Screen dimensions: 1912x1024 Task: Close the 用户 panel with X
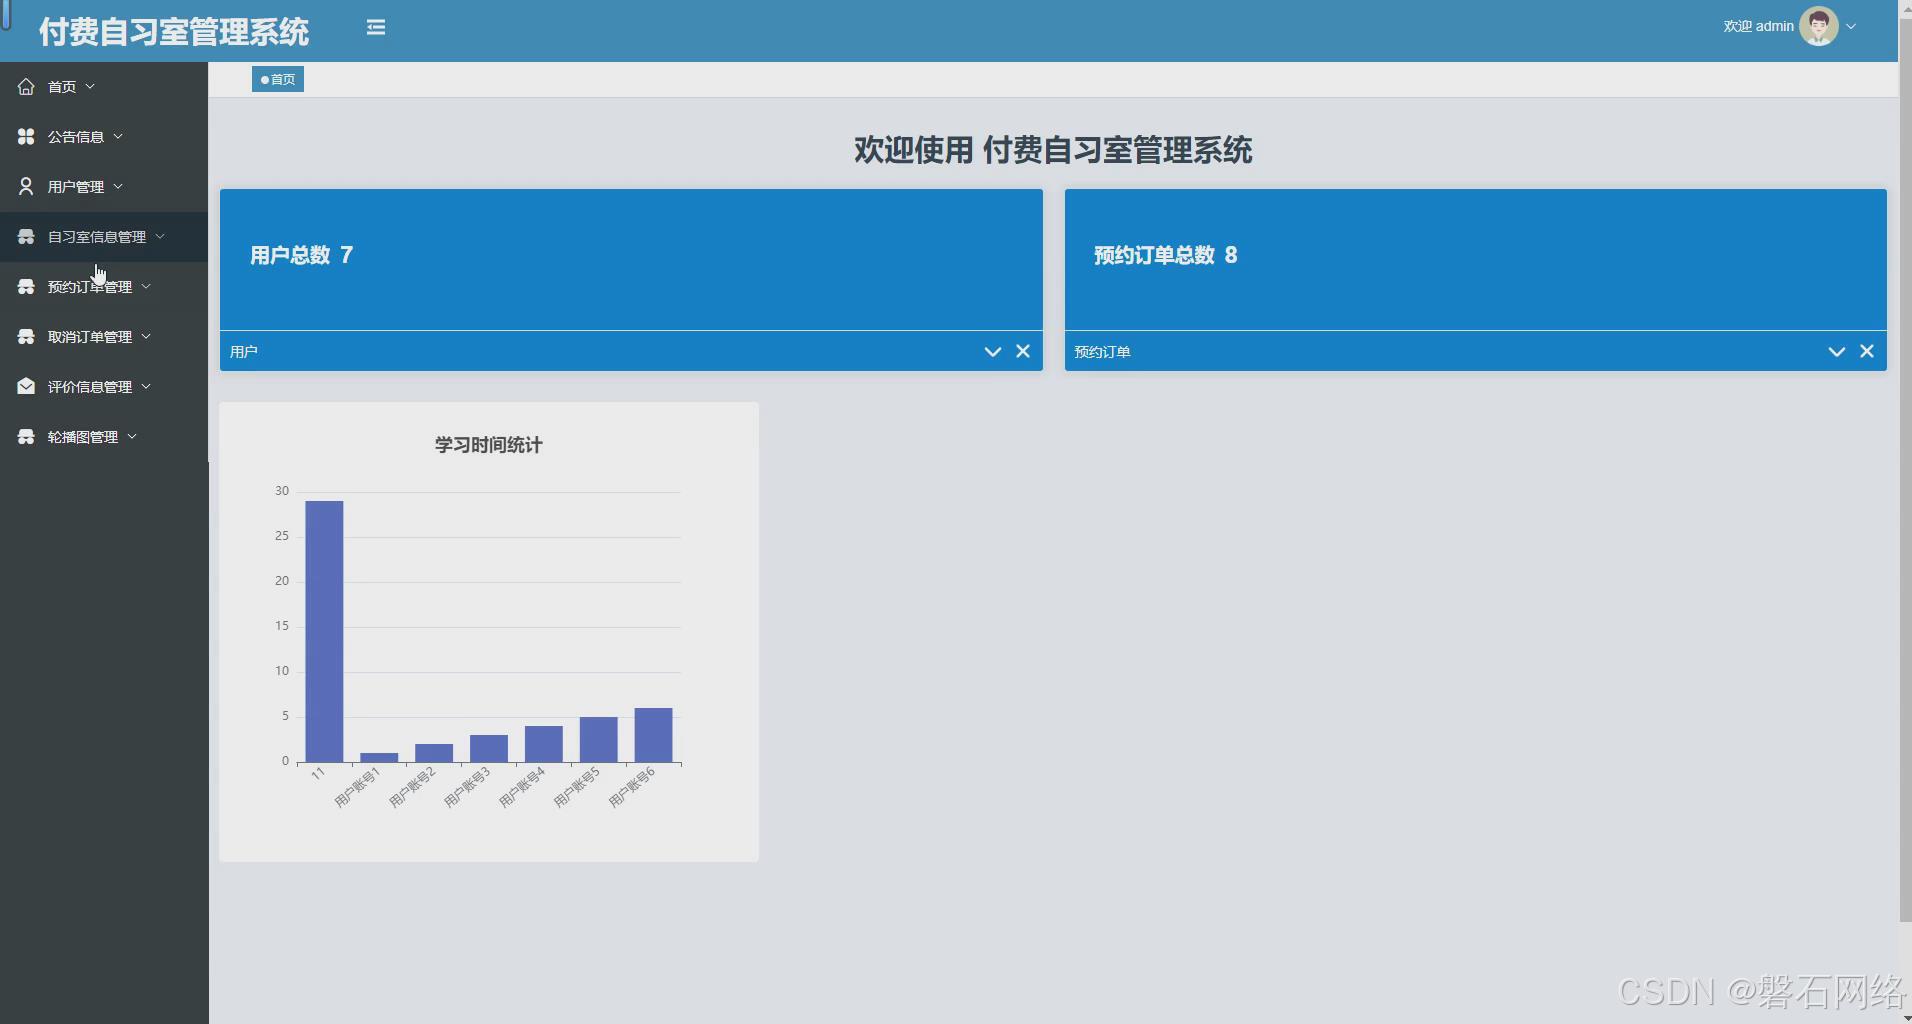(x=1023, y=351)
